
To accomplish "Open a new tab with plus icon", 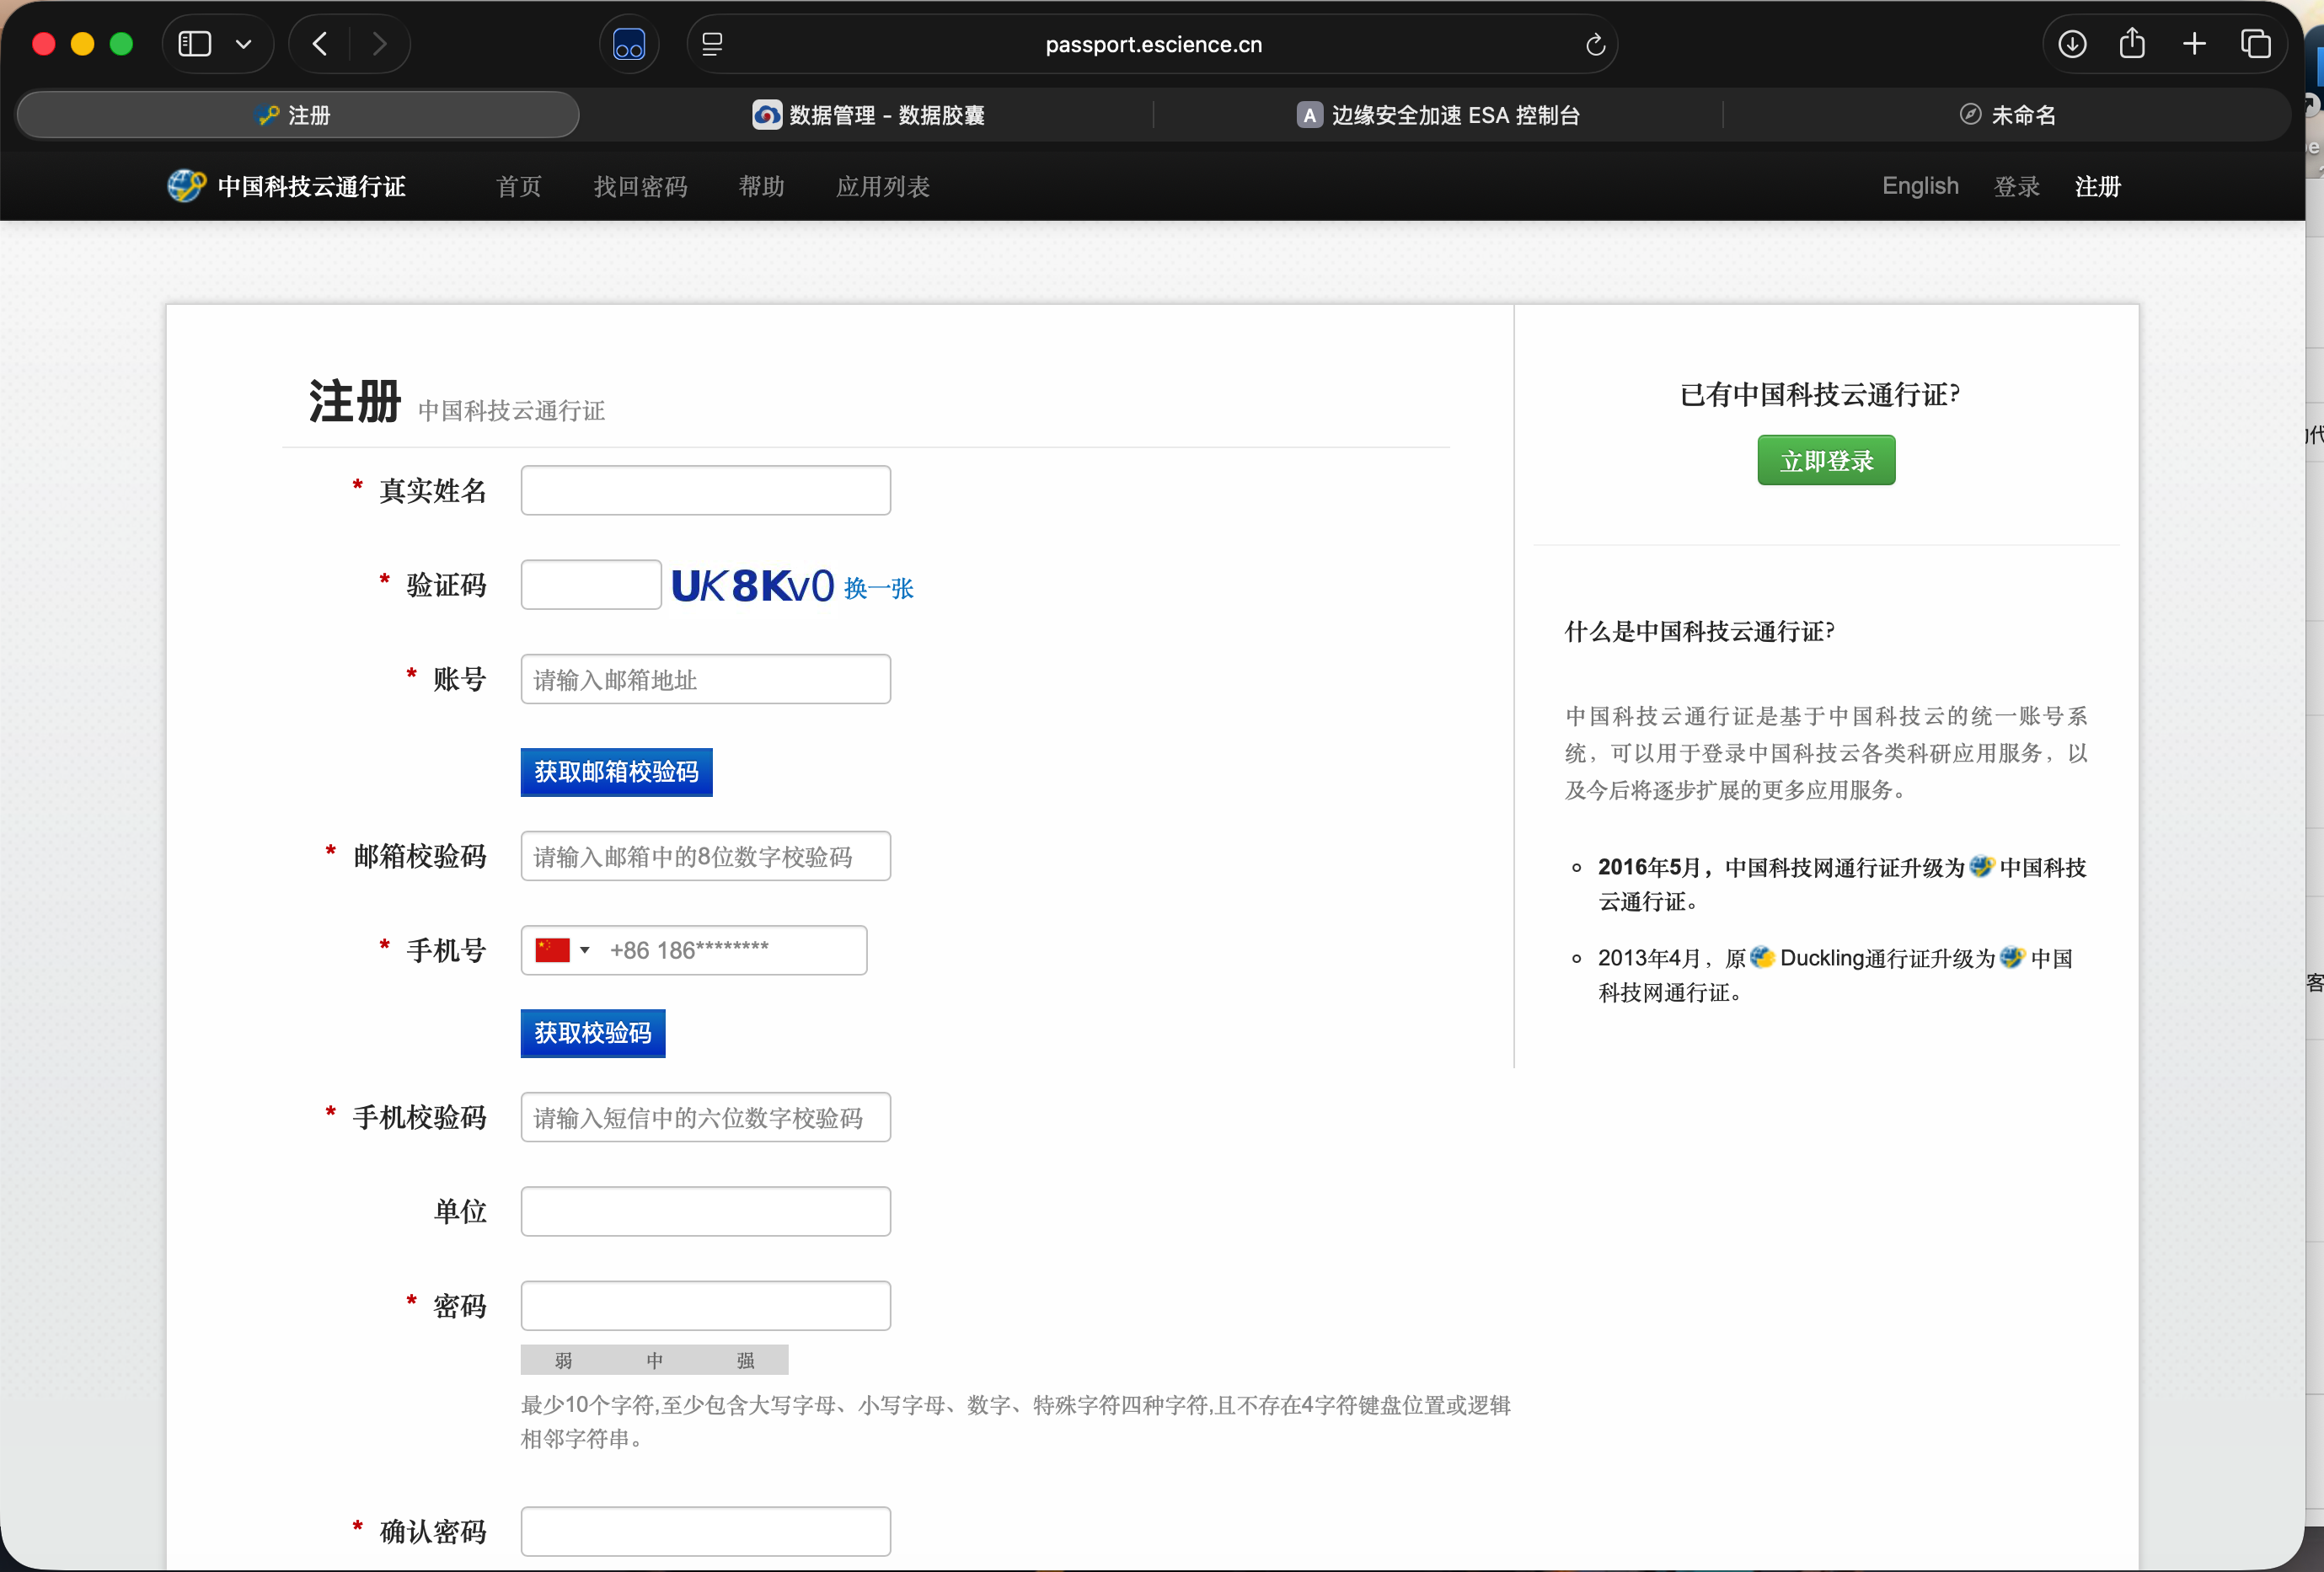I will 2194,44.
